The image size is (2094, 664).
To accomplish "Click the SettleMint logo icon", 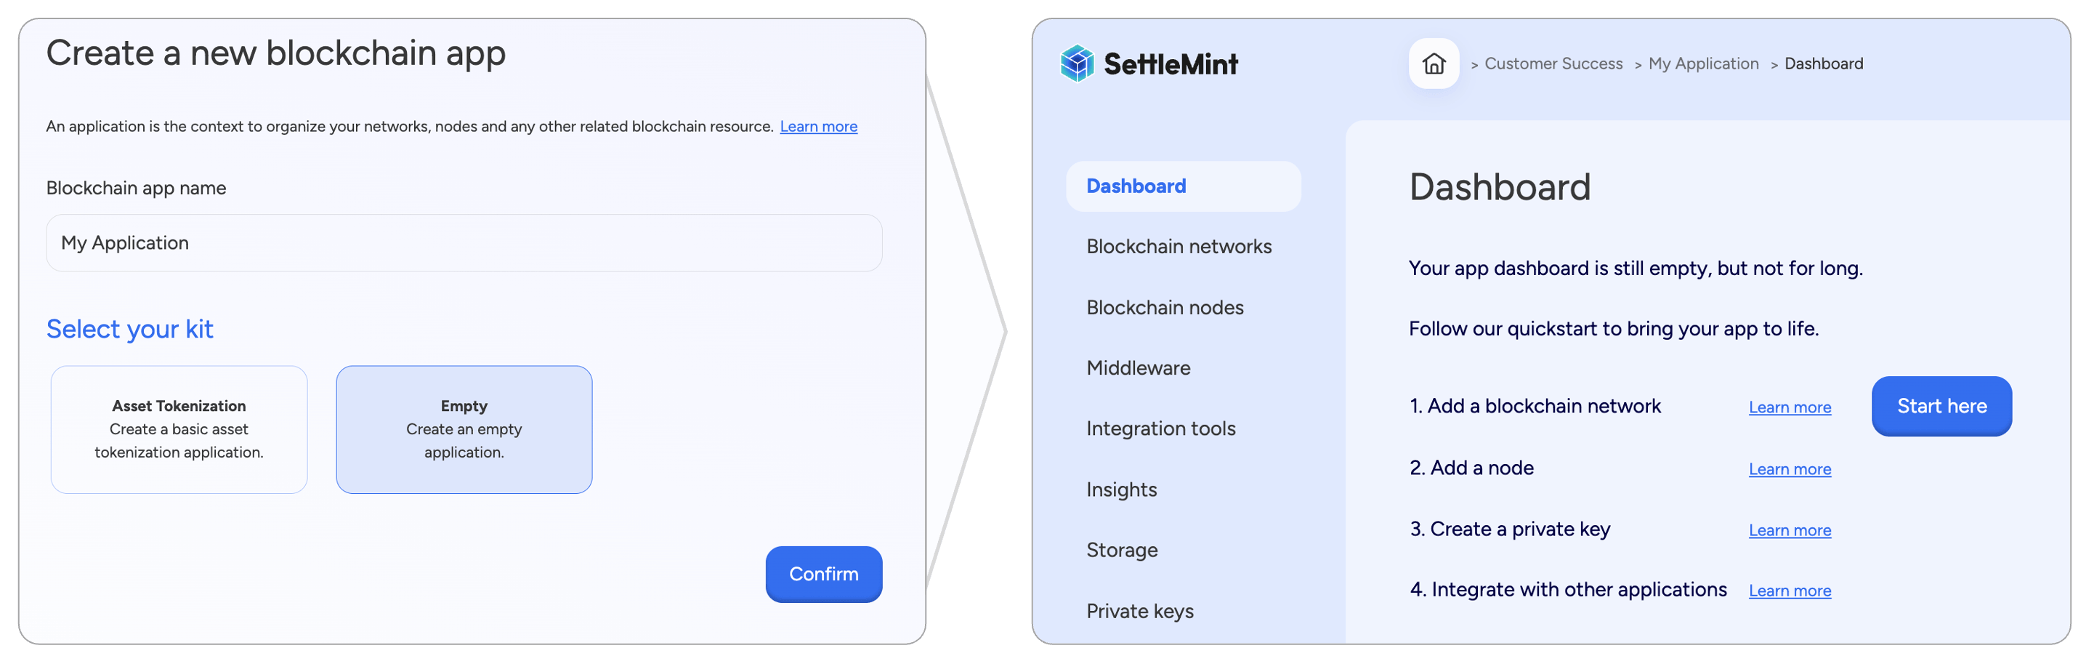I will point(1076,63).
